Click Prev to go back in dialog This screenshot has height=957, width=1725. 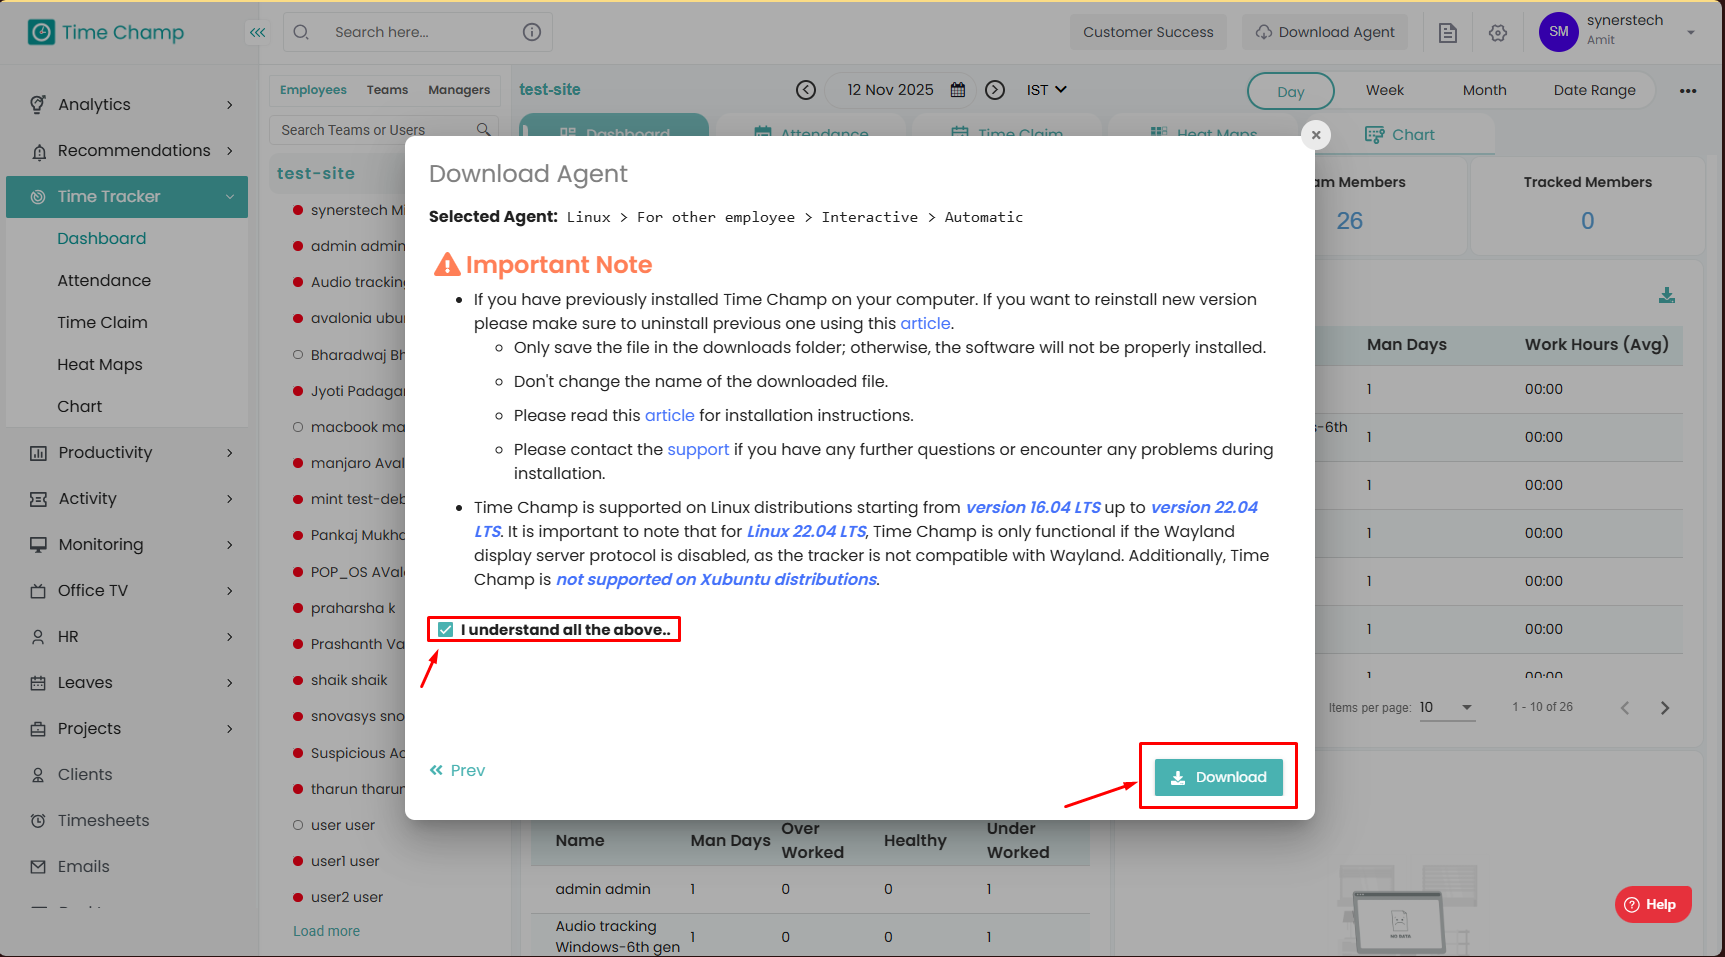click(457, 771)
